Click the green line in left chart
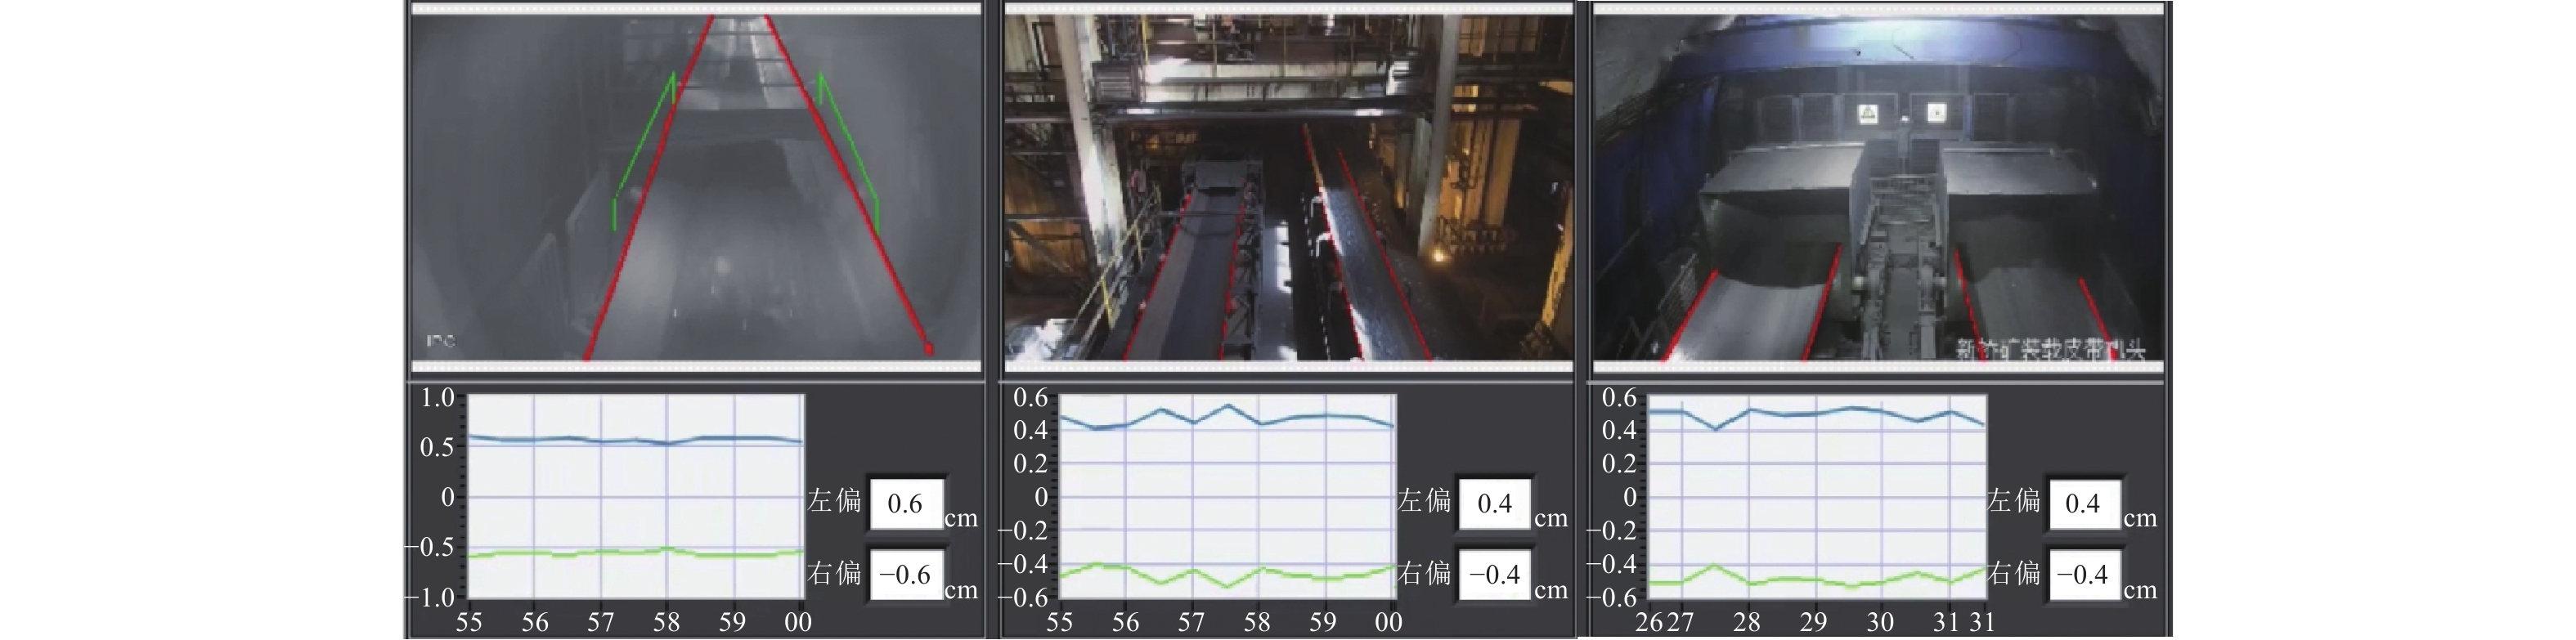 [600, 552]
